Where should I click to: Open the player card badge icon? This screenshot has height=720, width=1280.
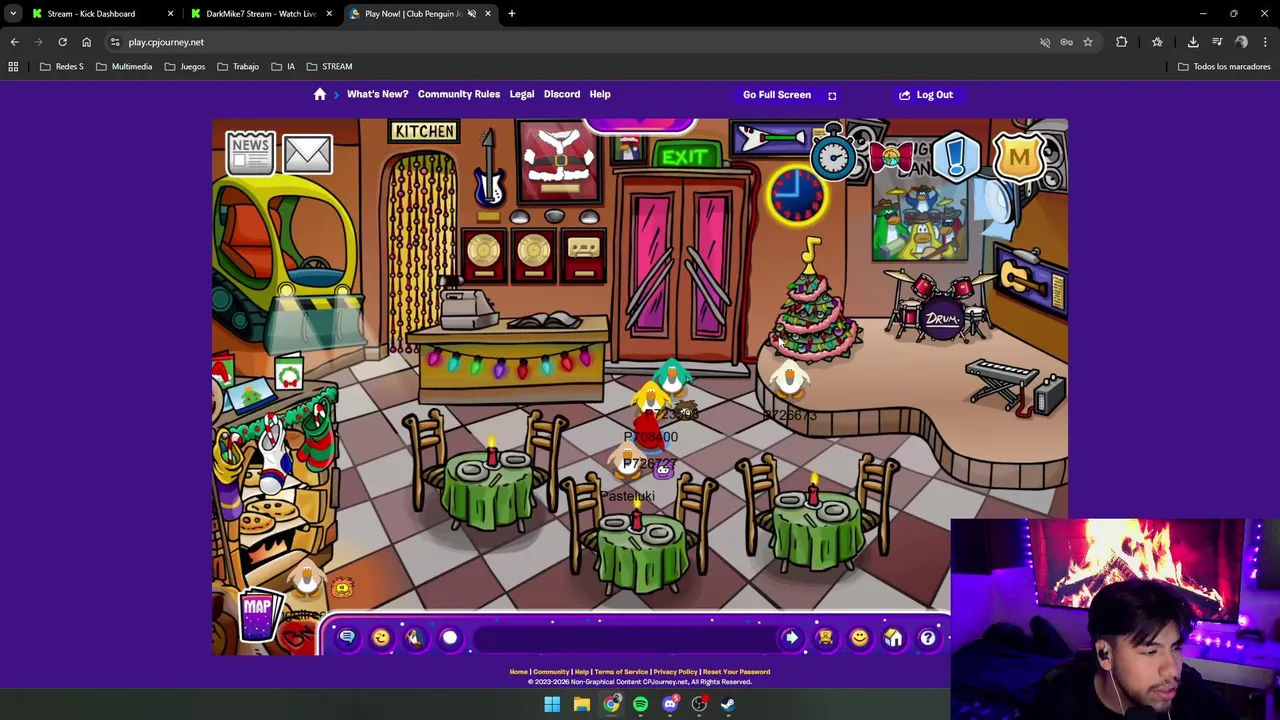[825, 637]
